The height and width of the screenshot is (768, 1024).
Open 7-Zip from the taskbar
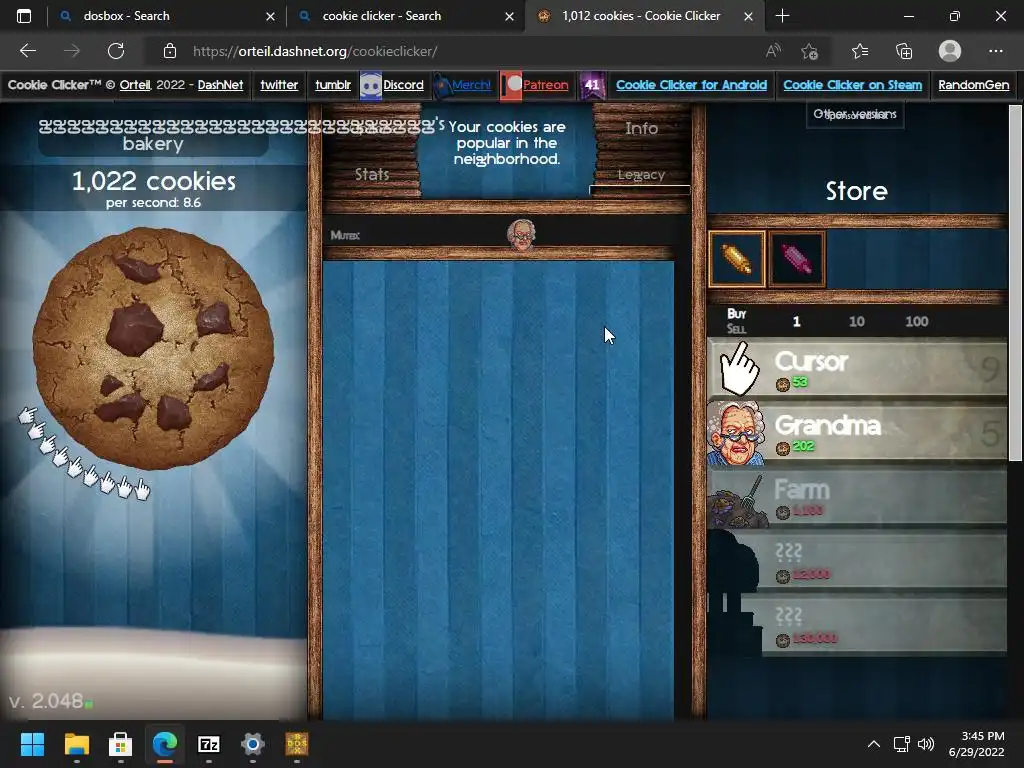(x=209, y=744)
